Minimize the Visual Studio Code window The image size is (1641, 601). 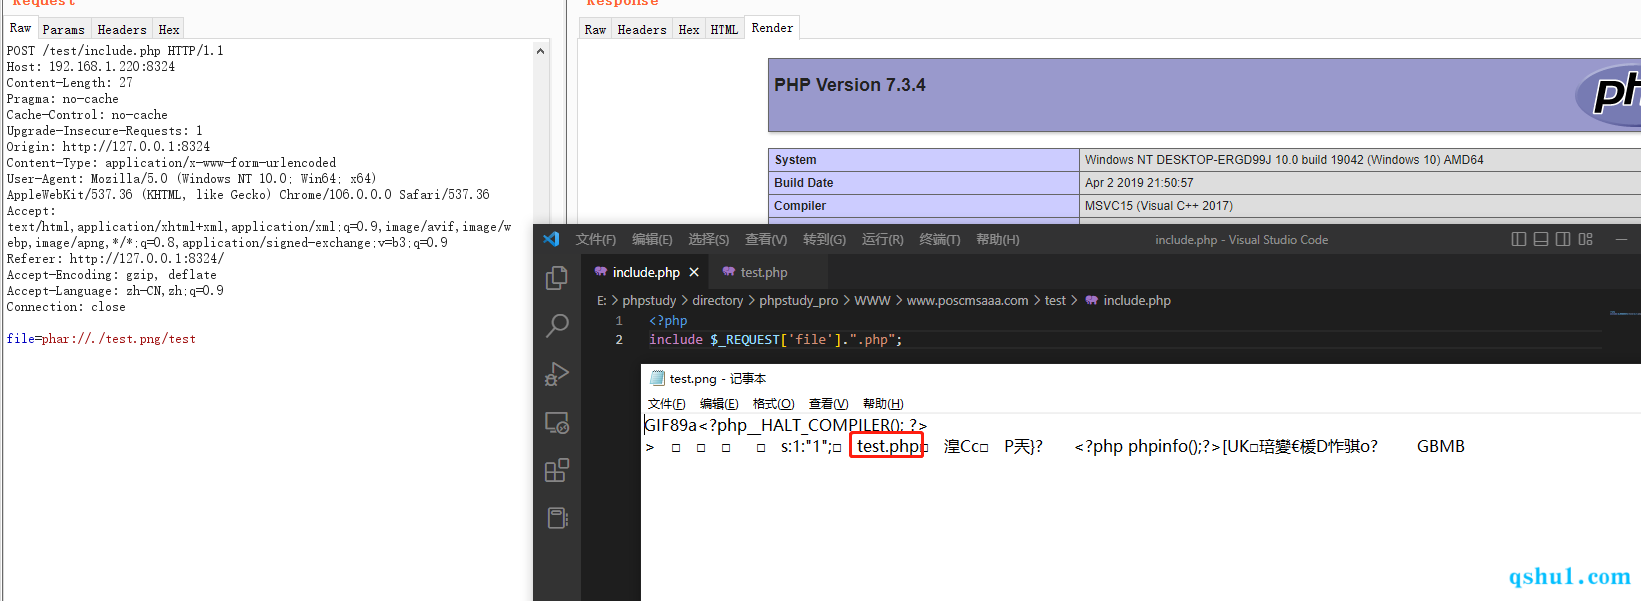point(1621,239)
